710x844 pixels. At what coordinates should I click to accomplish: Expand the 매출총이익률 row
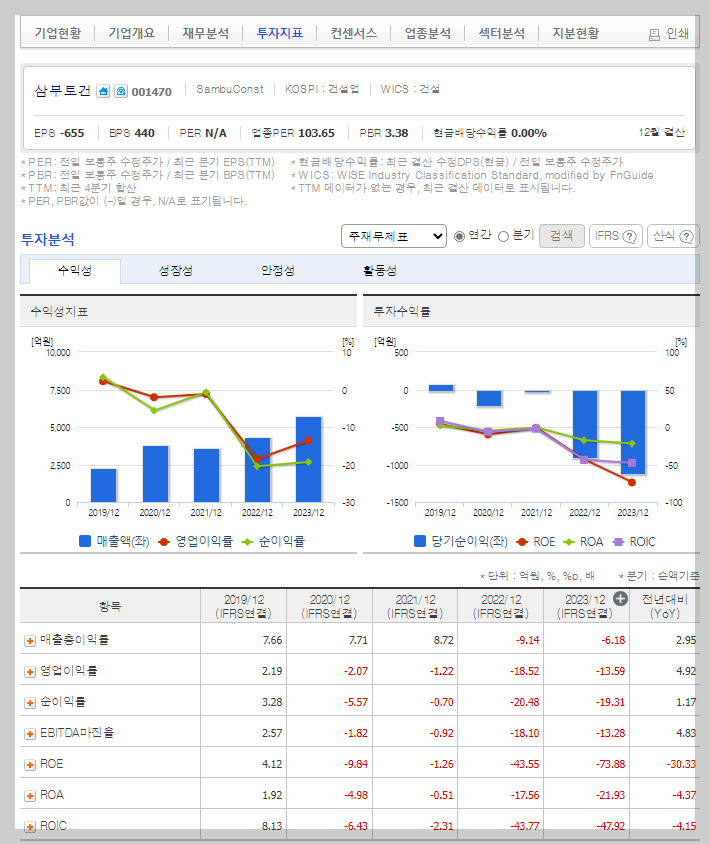pyautogui.click(x=30, y=641)
